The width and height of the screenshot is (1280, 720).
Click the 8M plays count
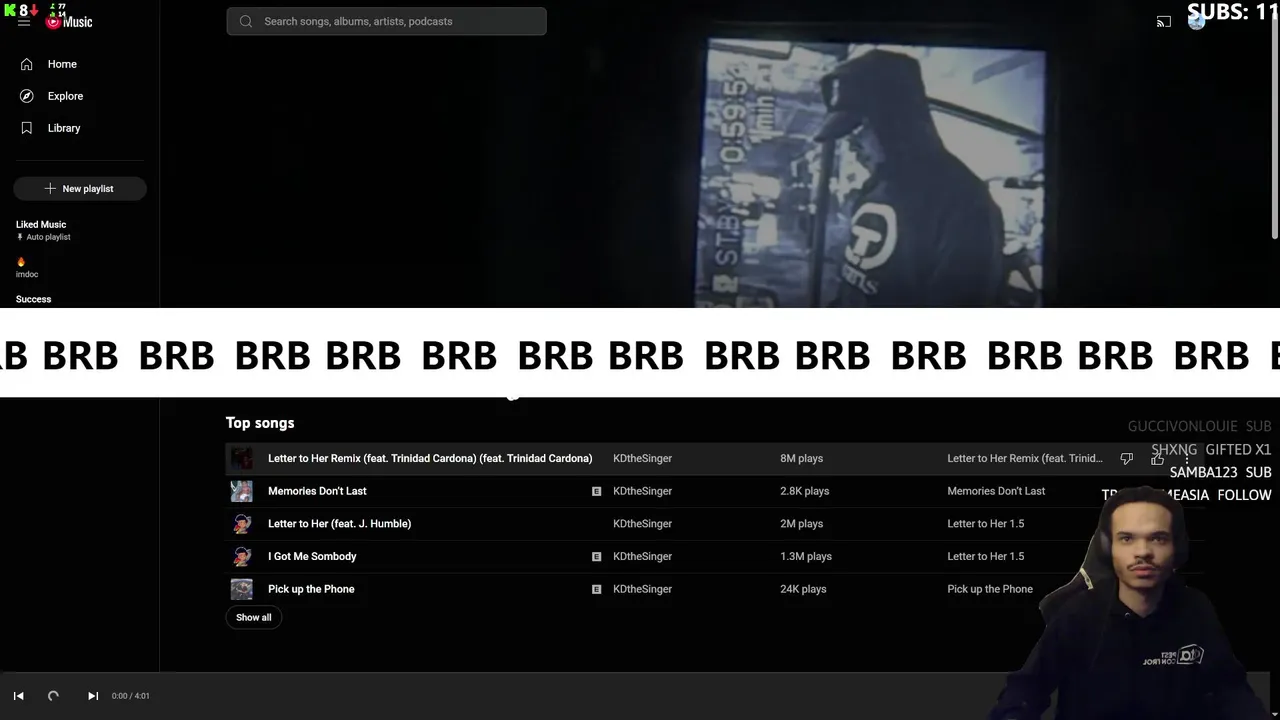[x=801, y=458]
